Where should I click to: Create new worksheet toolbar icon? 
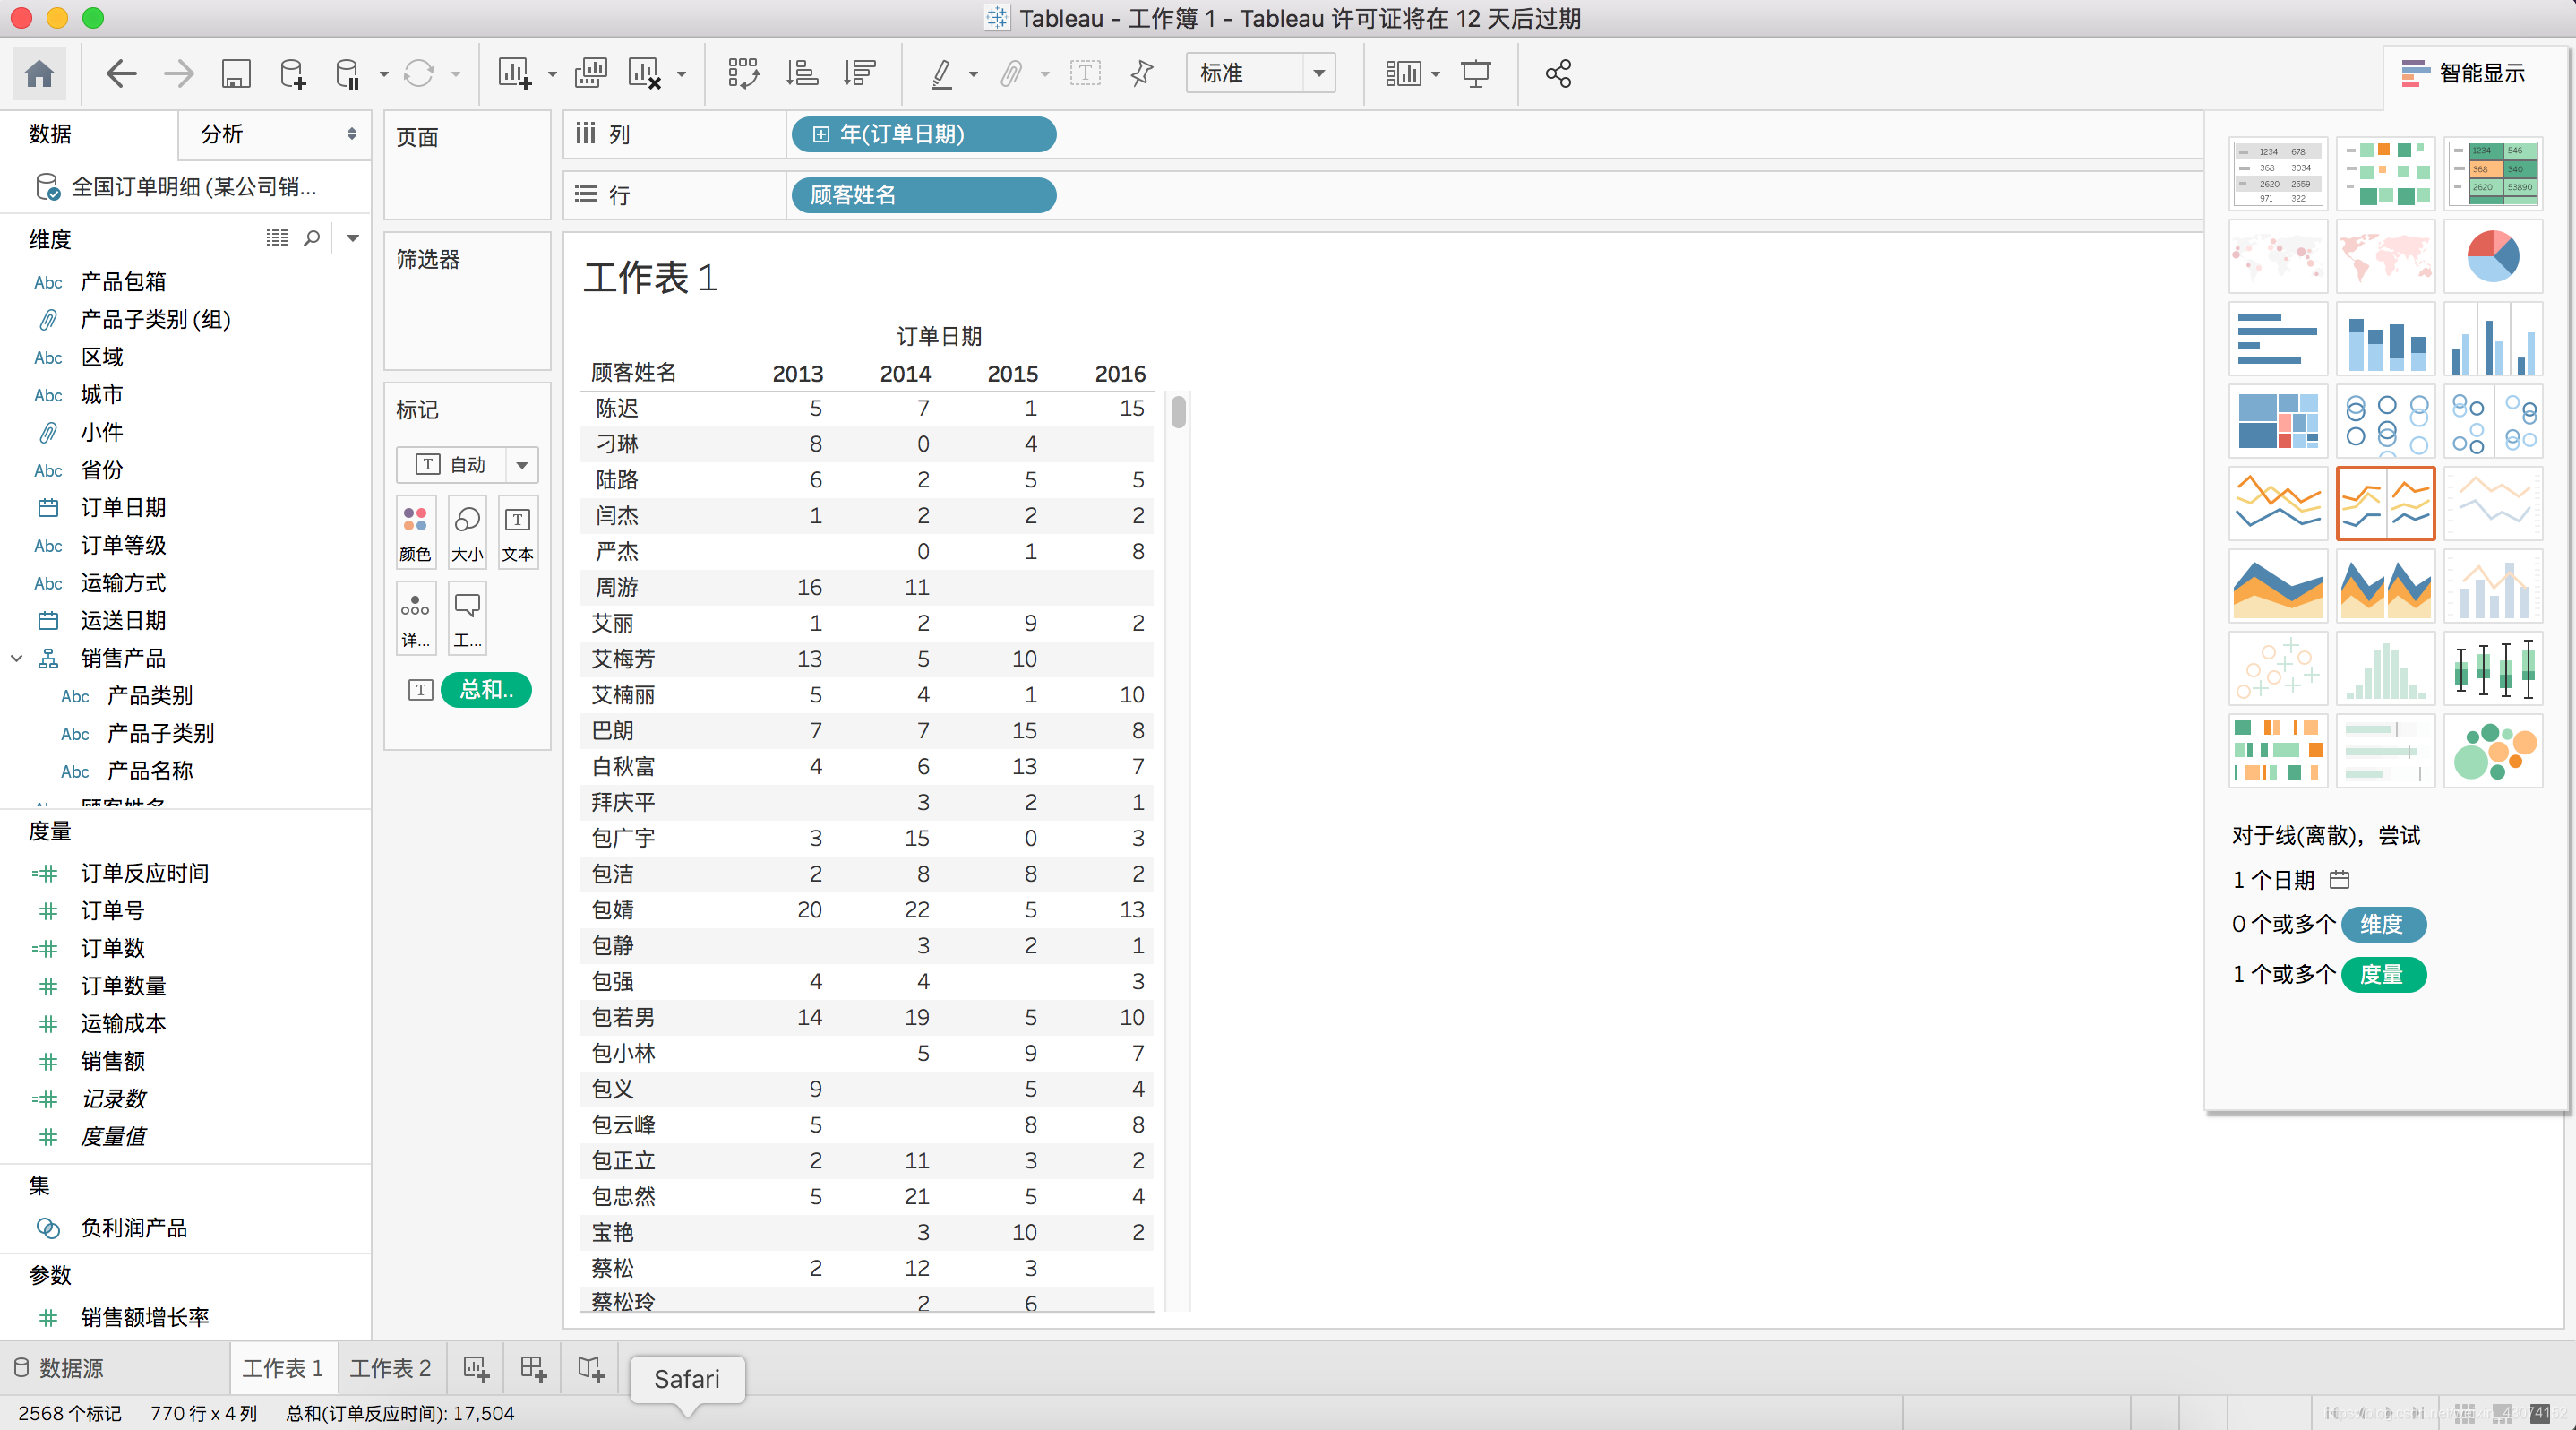(x=515, y=73)
